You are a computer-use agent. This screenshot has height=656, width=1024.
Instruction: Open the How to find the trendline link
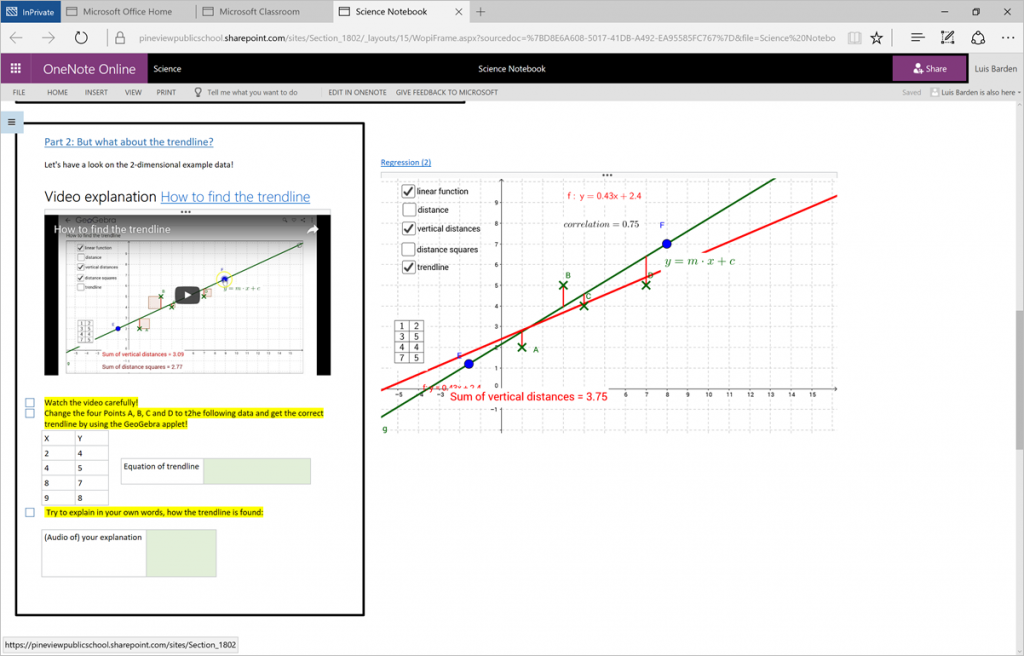(235, 197)
